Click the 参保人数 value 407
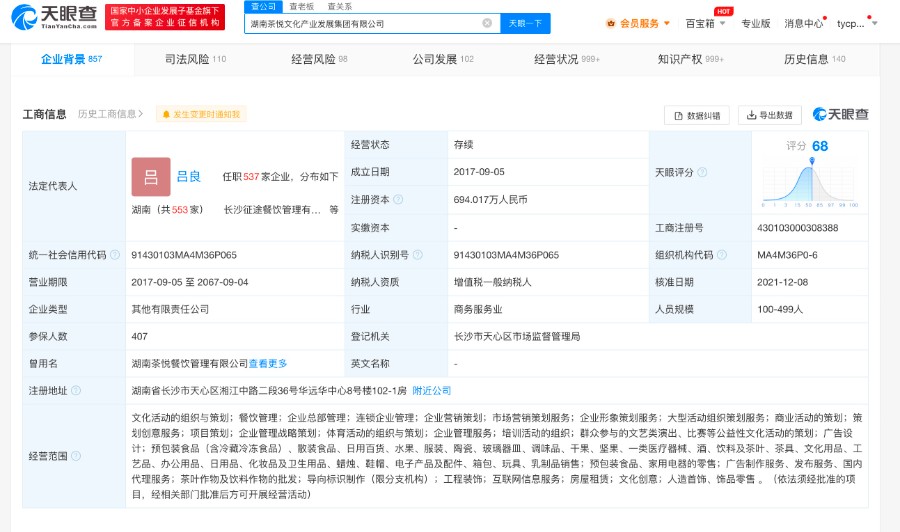900x532 pixels. pos(139,336)
